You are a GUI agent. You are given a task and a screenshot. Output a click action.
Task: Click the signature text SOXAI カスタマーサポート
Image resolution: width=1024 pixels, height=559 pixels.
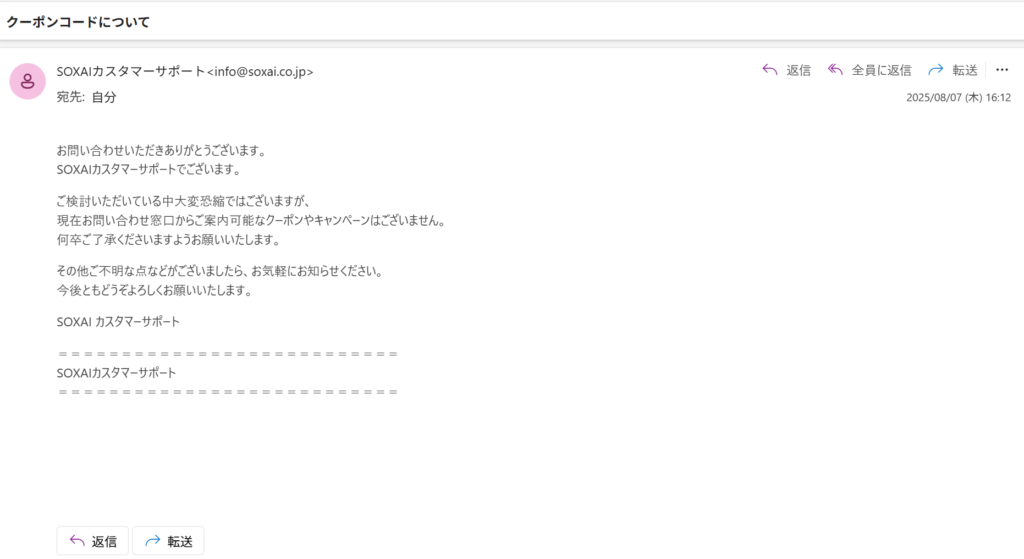[118, 322]
